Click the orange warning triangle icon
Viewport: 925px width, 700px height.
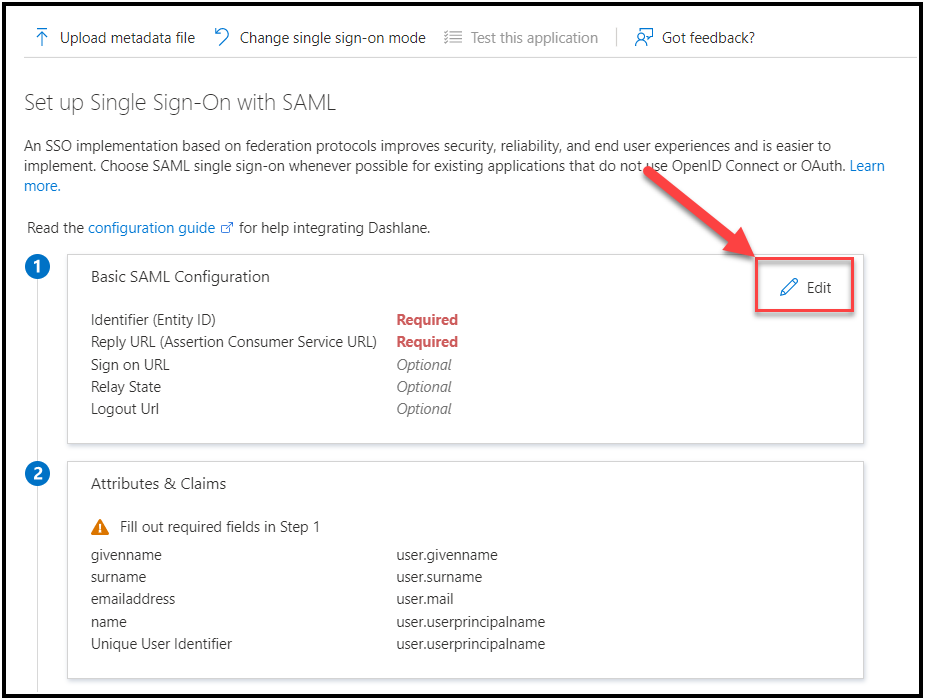click(x=100, y=527)
